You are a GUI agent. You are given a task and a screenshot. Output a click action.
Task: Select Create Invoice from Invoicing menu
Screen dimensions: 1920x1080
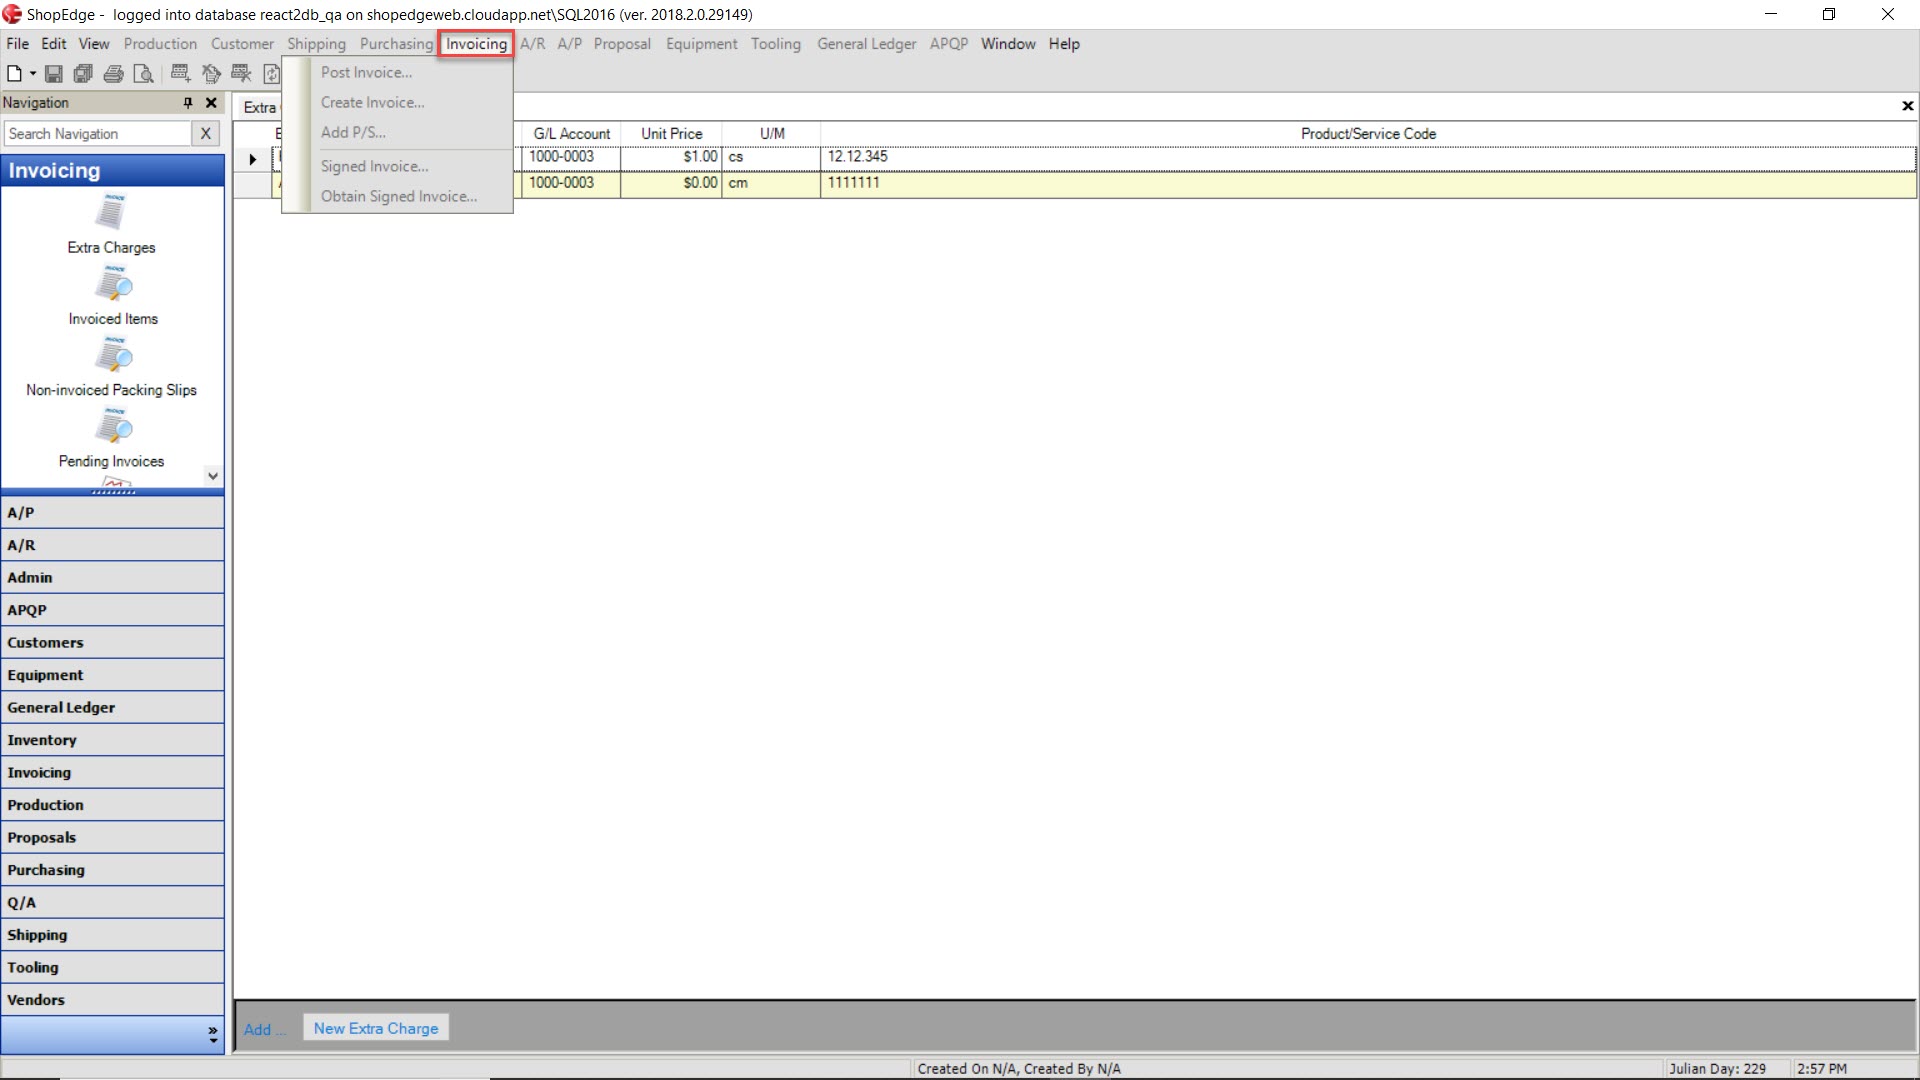pyautogui.click(x=372, y=102)
